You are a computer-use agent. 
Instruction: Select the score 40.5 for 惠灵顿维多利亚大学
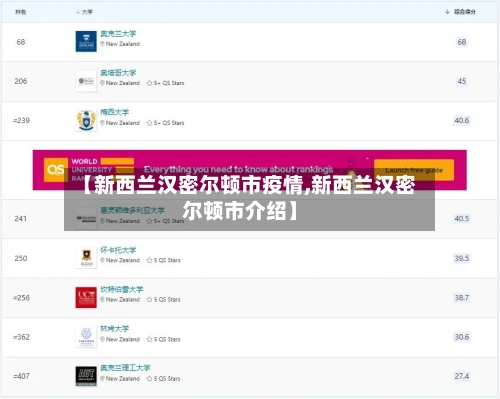pos(462,219)
